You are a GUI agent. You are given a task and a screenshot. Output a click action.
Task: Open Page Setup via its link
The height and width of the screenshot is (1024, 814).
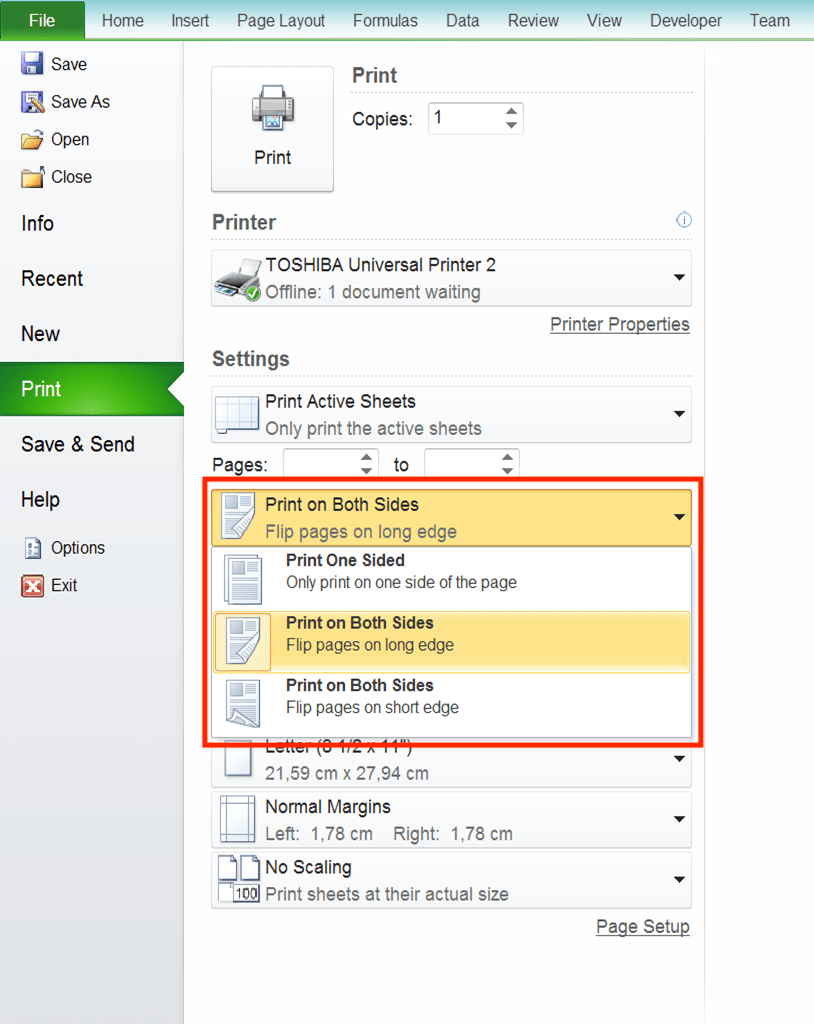(643, 927)
